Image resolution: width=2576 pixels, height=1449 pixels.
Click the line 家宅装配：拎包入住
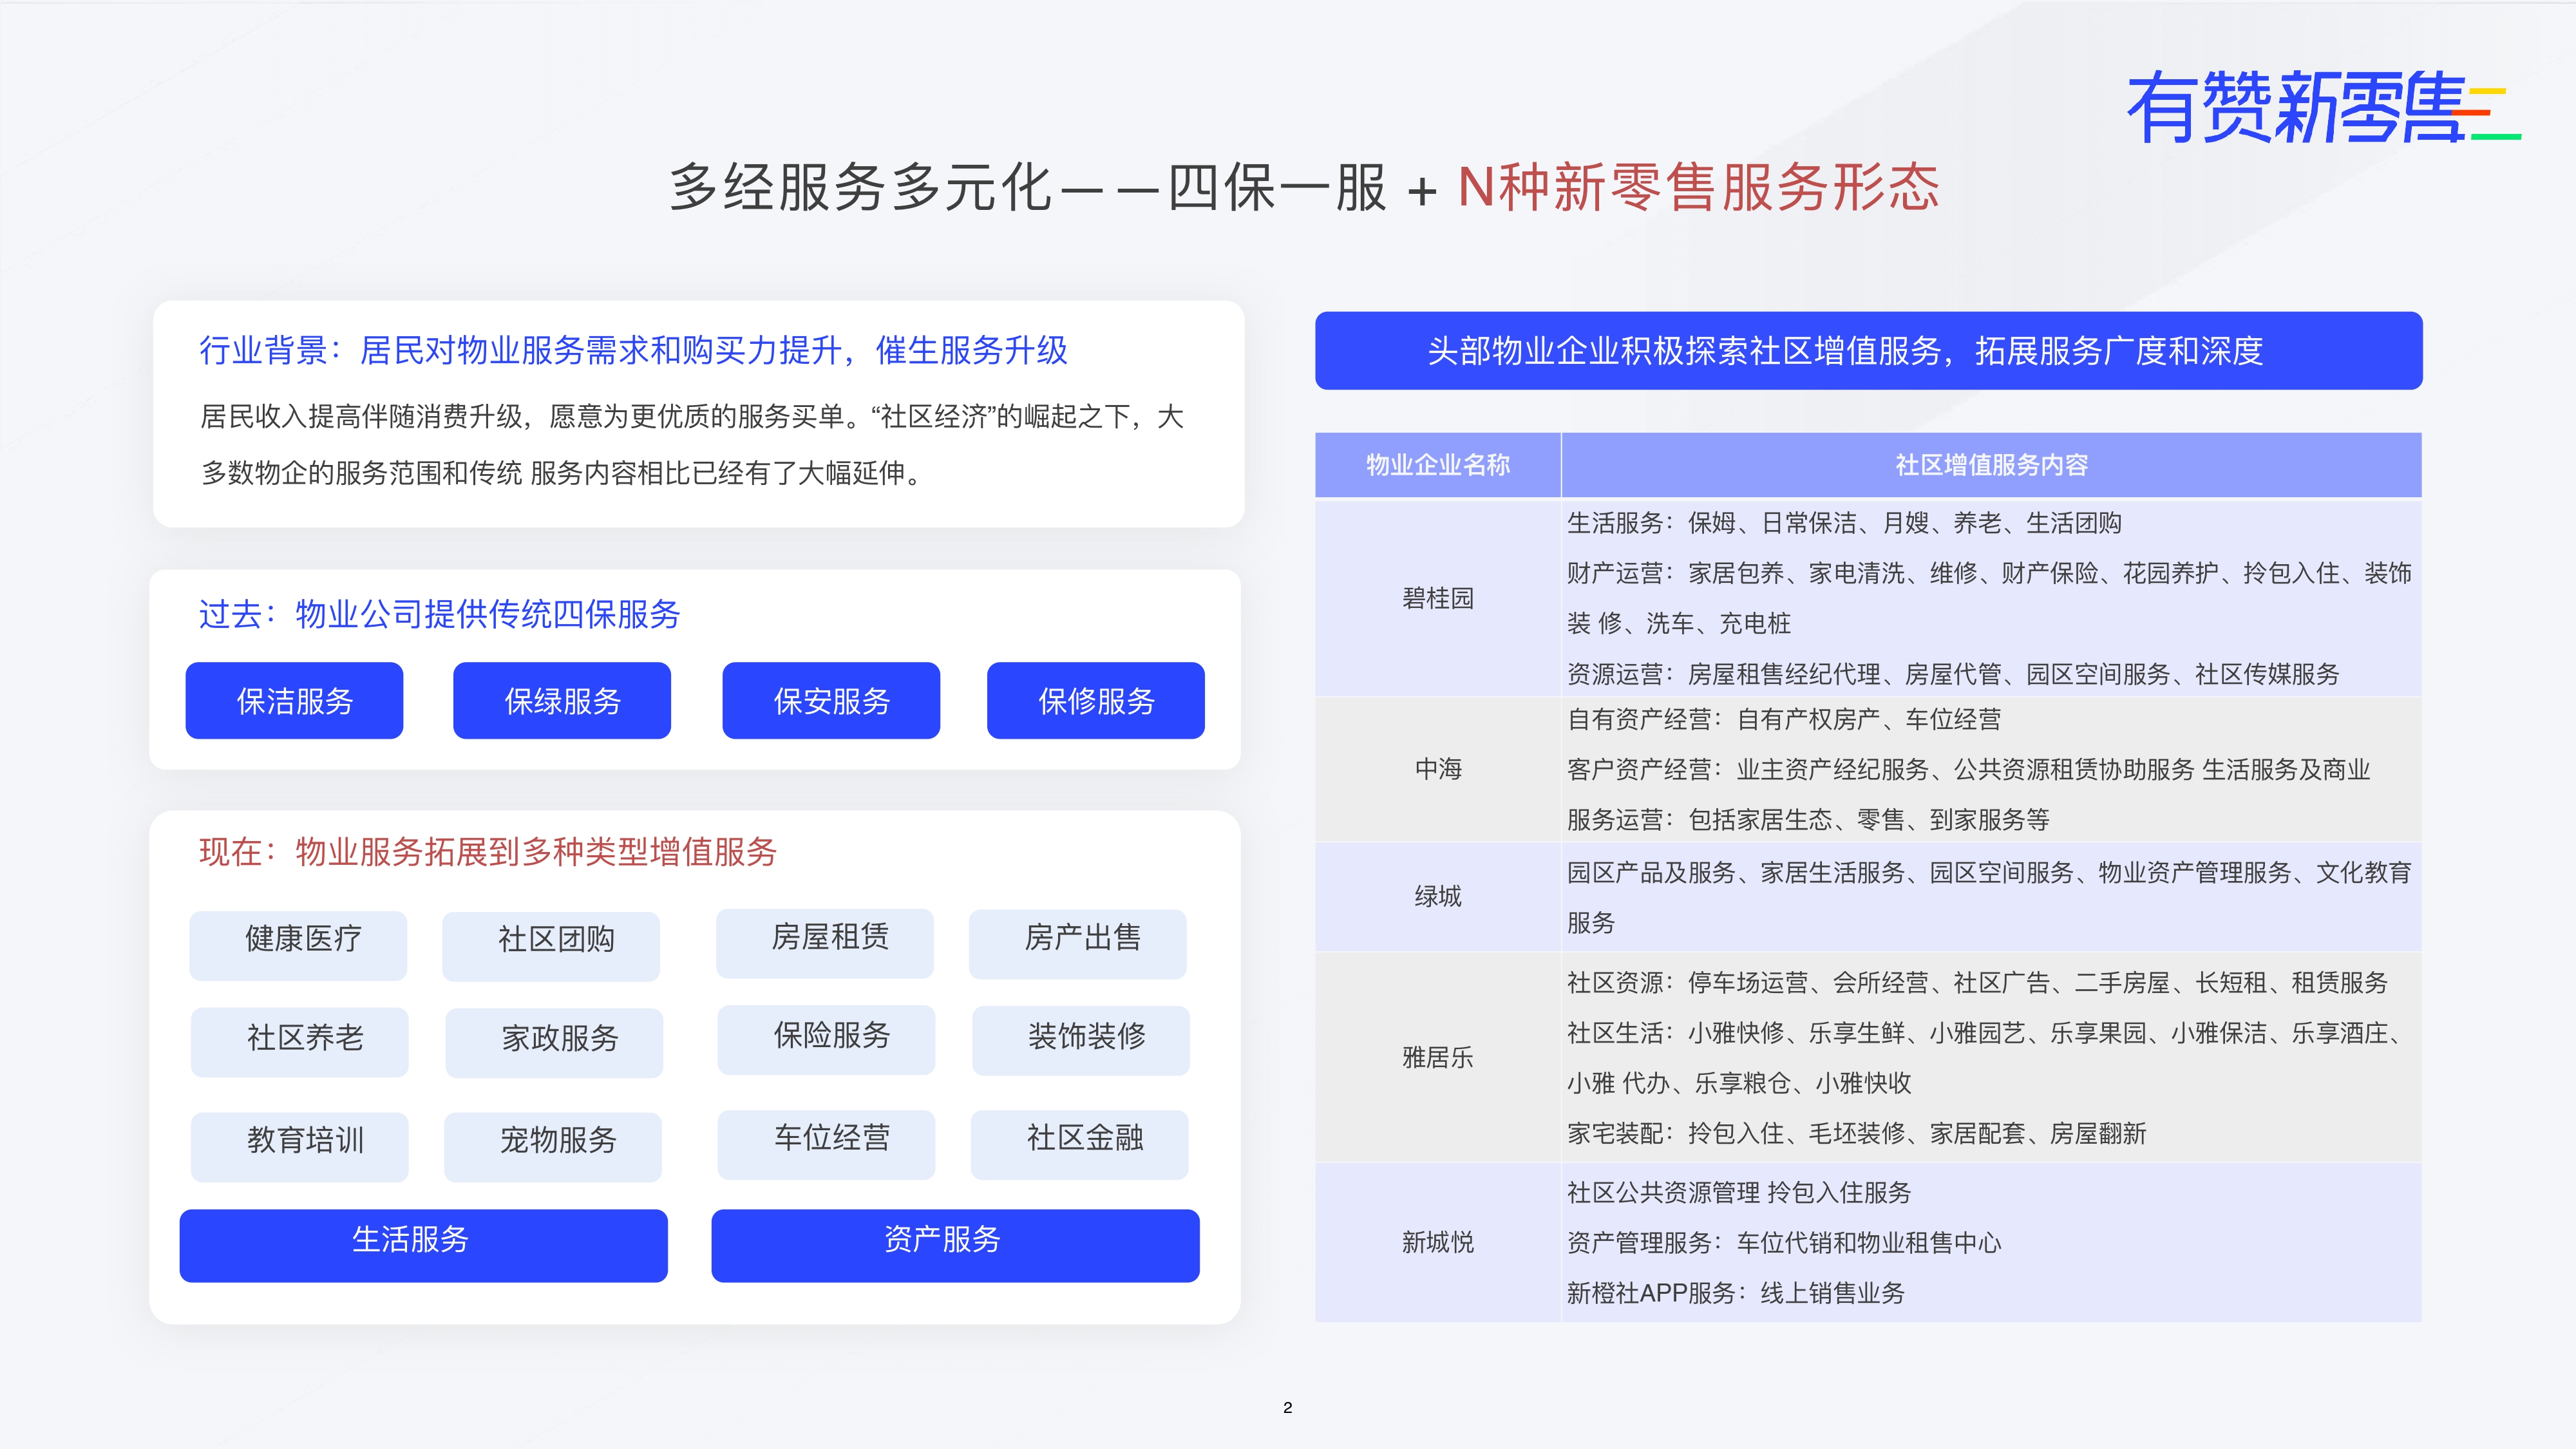1856,1134
